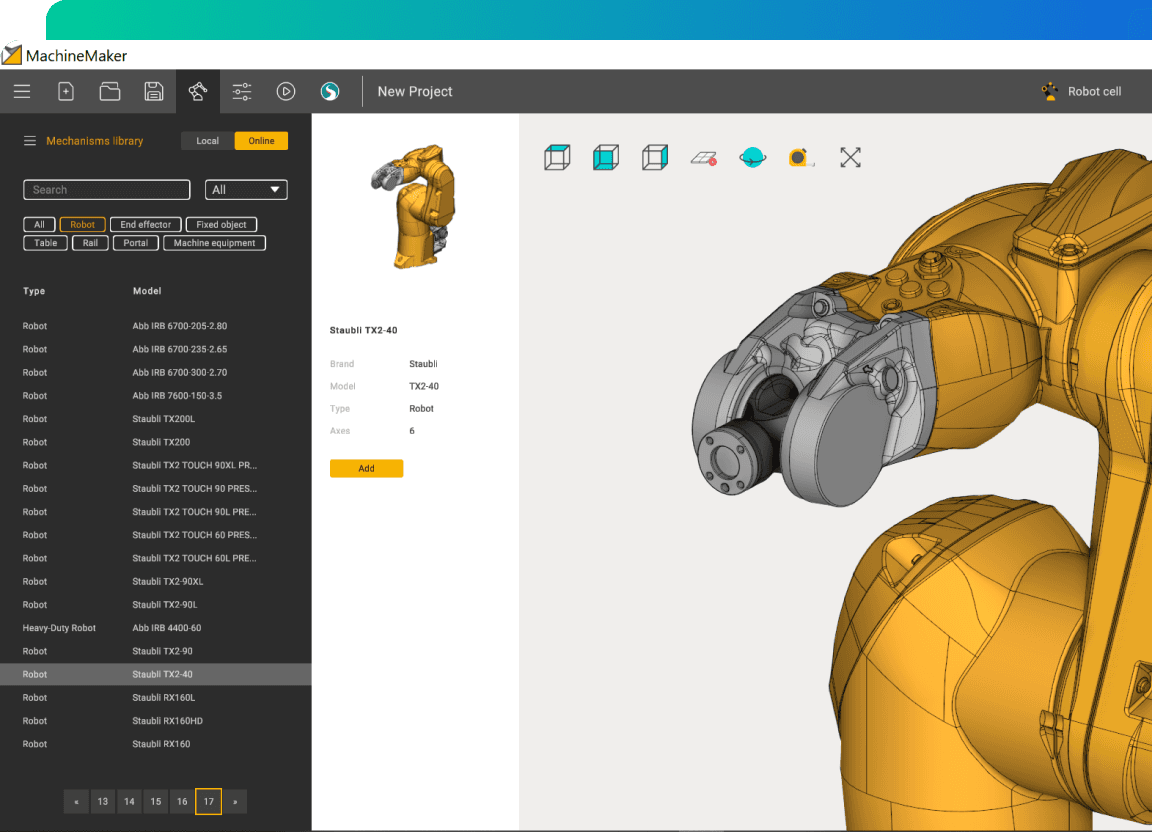The height and width of the screenshot is (832, 1152).
Task: Switch library source to Online
Action: 261,141
